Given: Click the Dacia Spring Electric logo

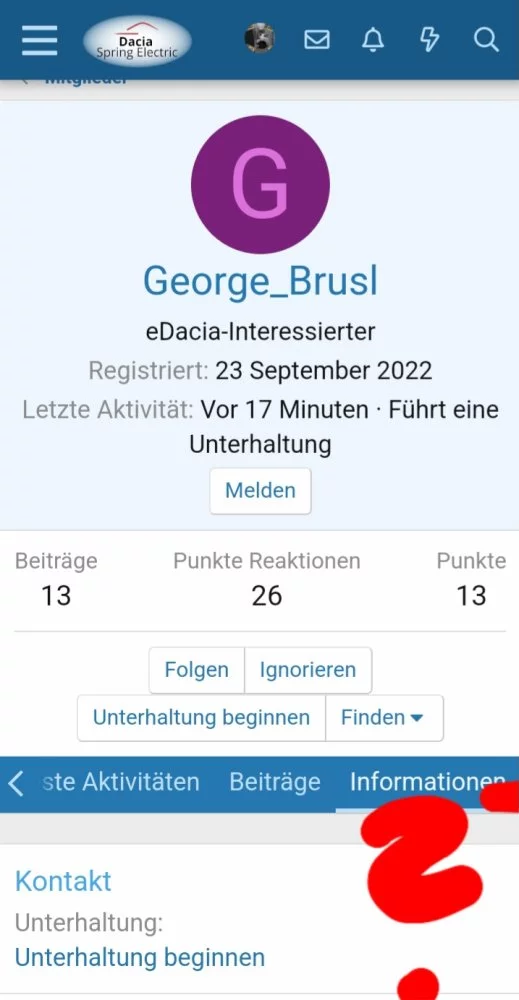Looking at the screenshot, I should (137, 41).
